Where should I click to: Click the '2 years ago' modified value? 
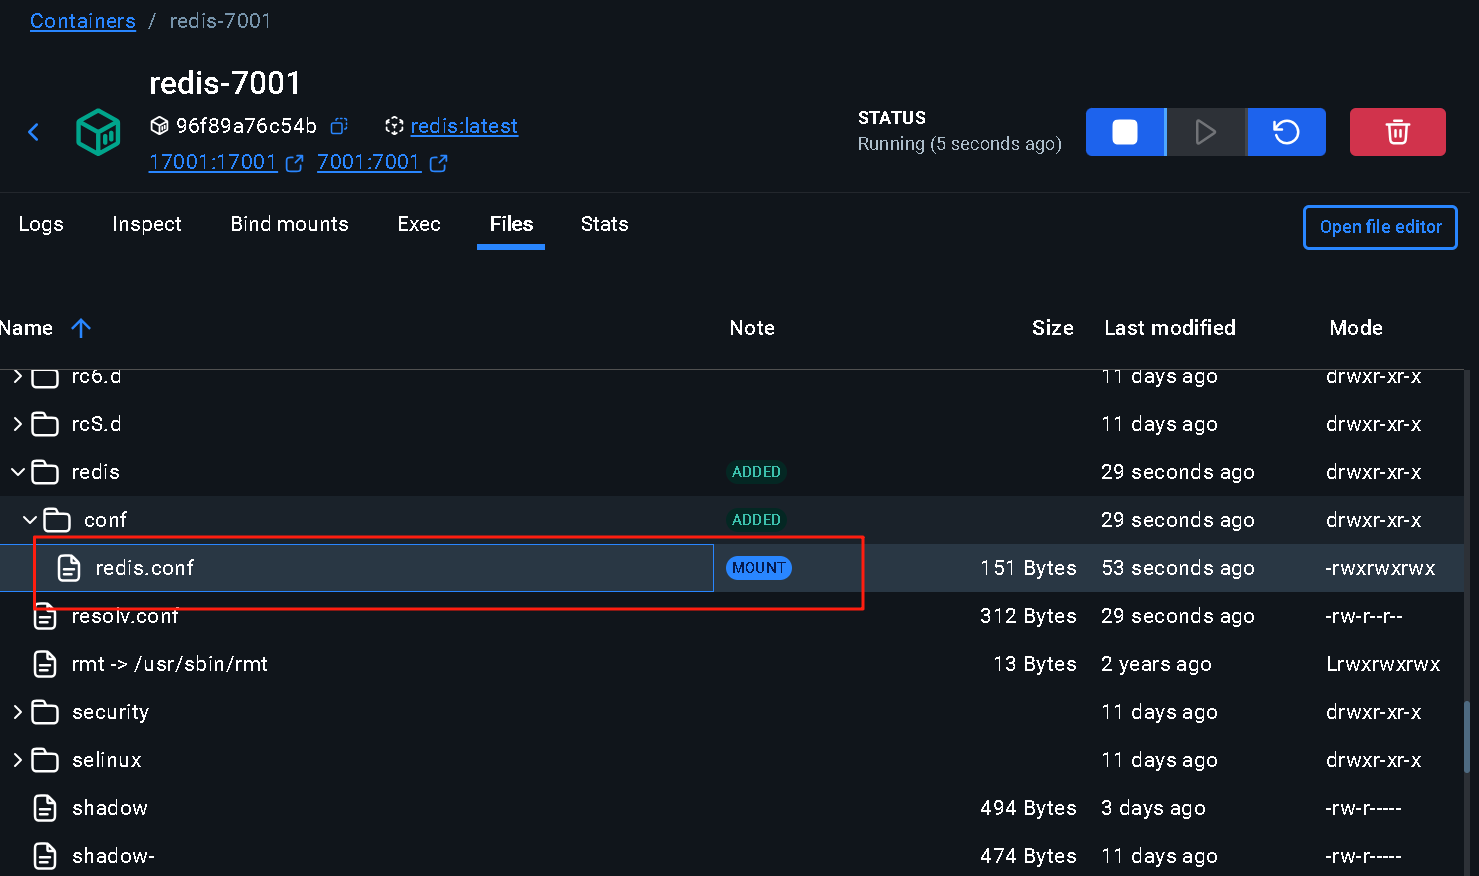(1157, 664)
